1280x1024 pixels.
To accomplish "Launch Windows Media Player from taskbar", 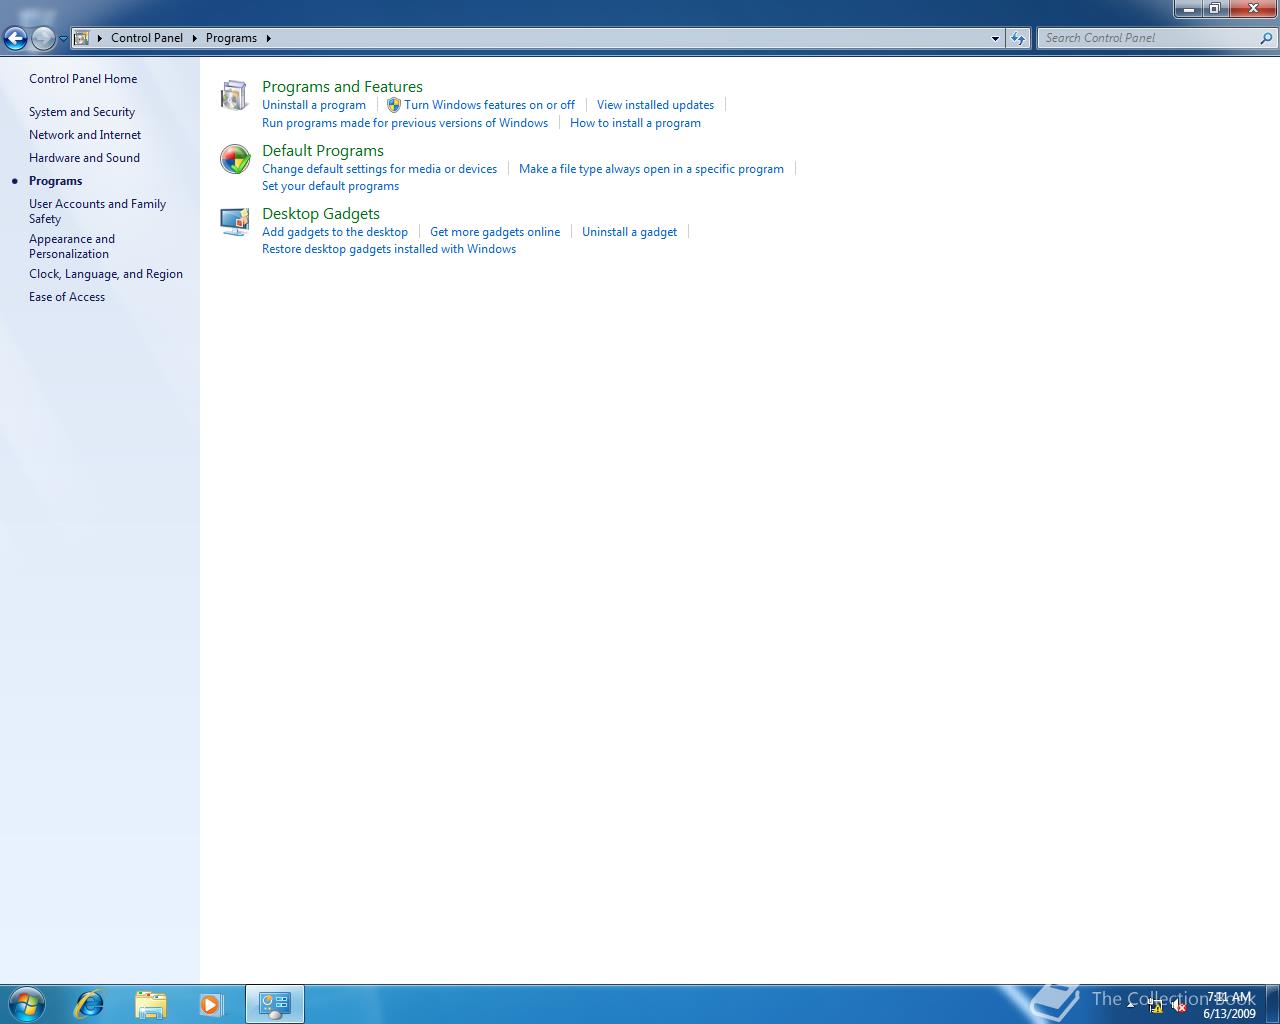I will (x=211, y=1003).
